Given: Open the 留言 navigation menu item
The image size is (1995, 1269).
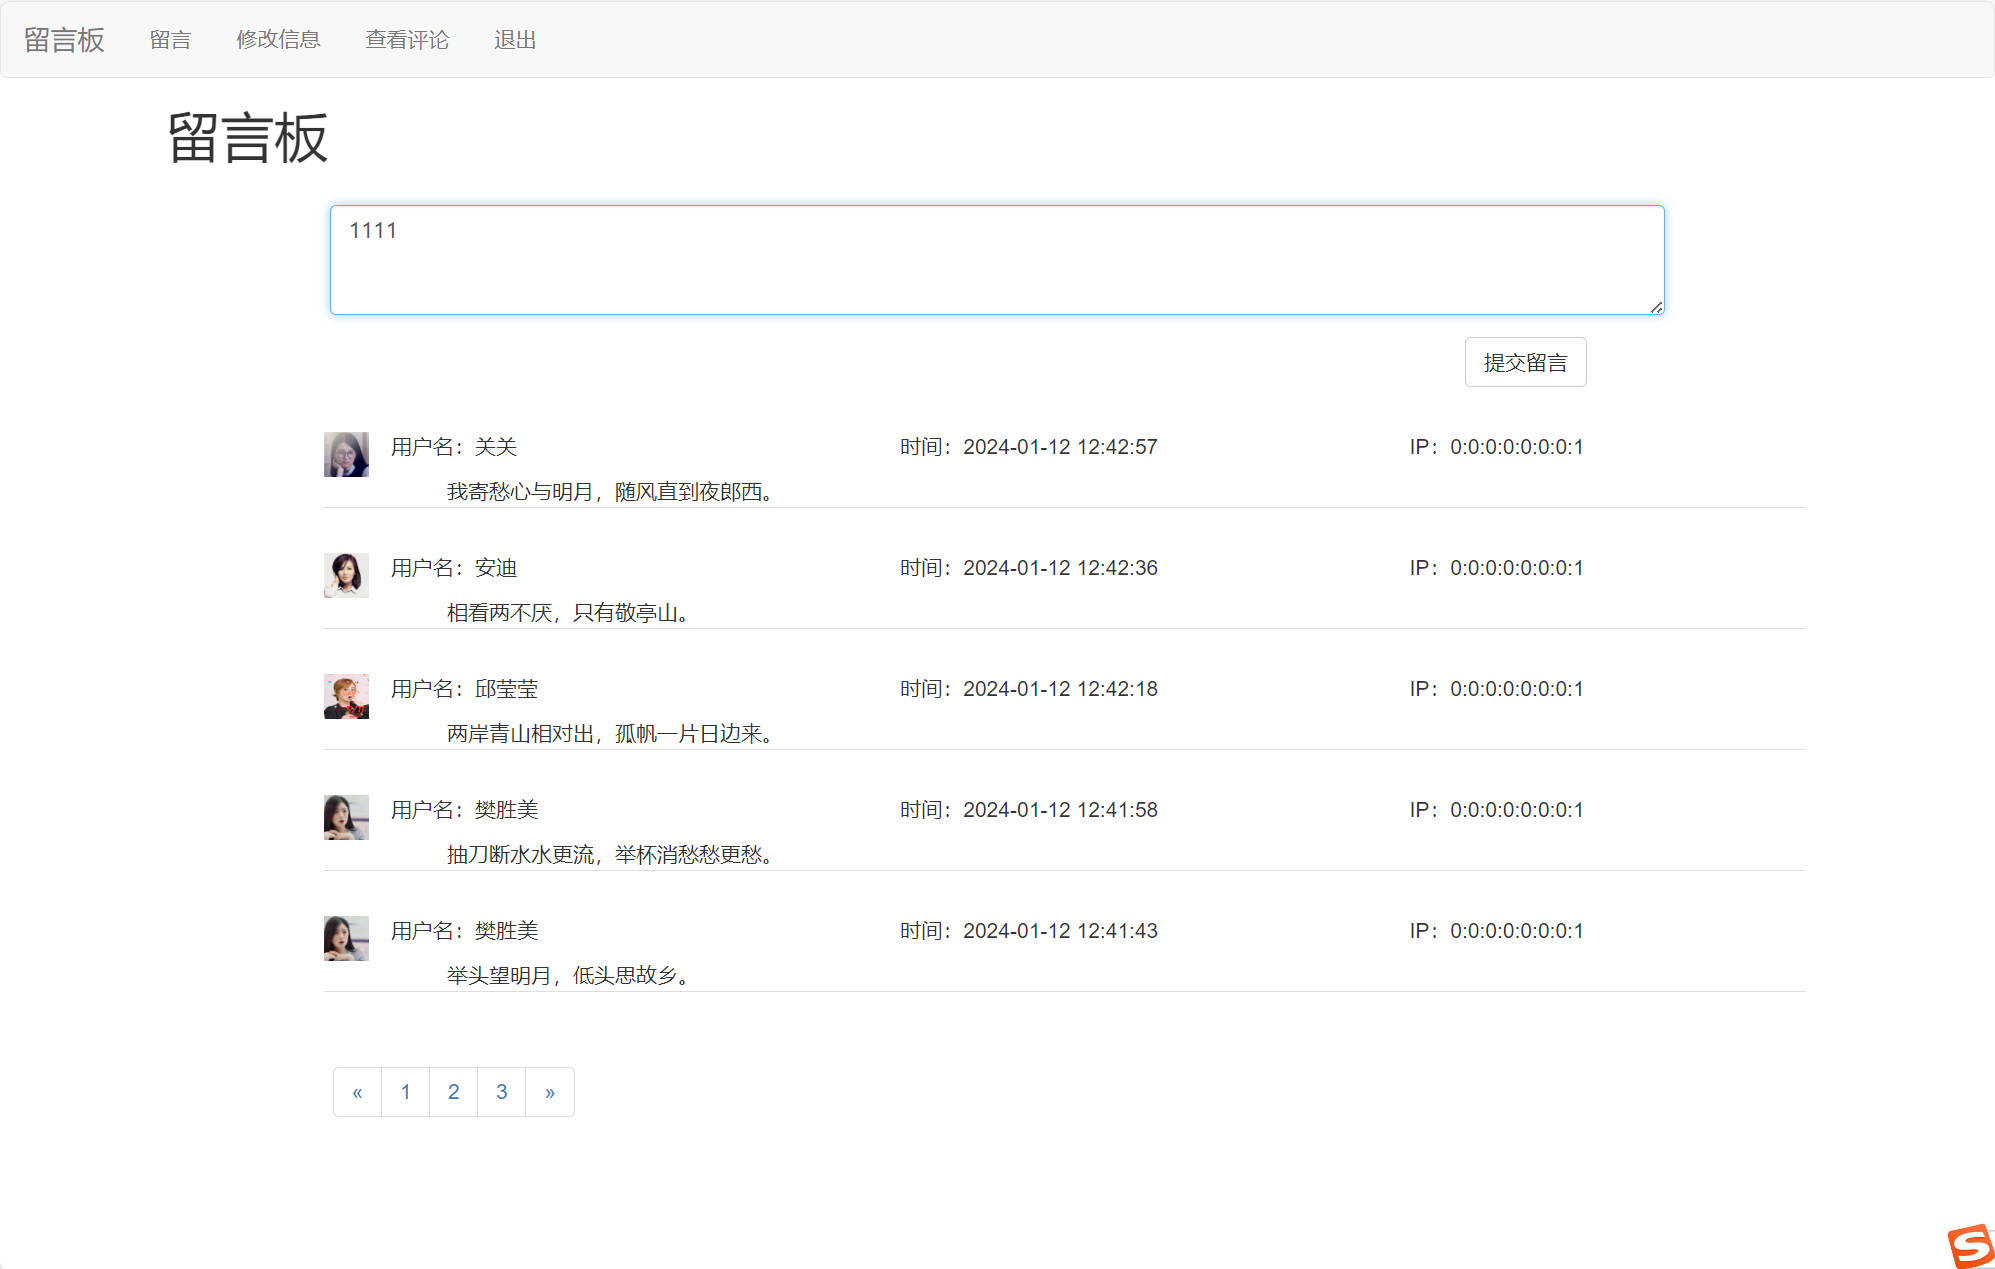Looking at the screenshot, I should click(170, 40).
